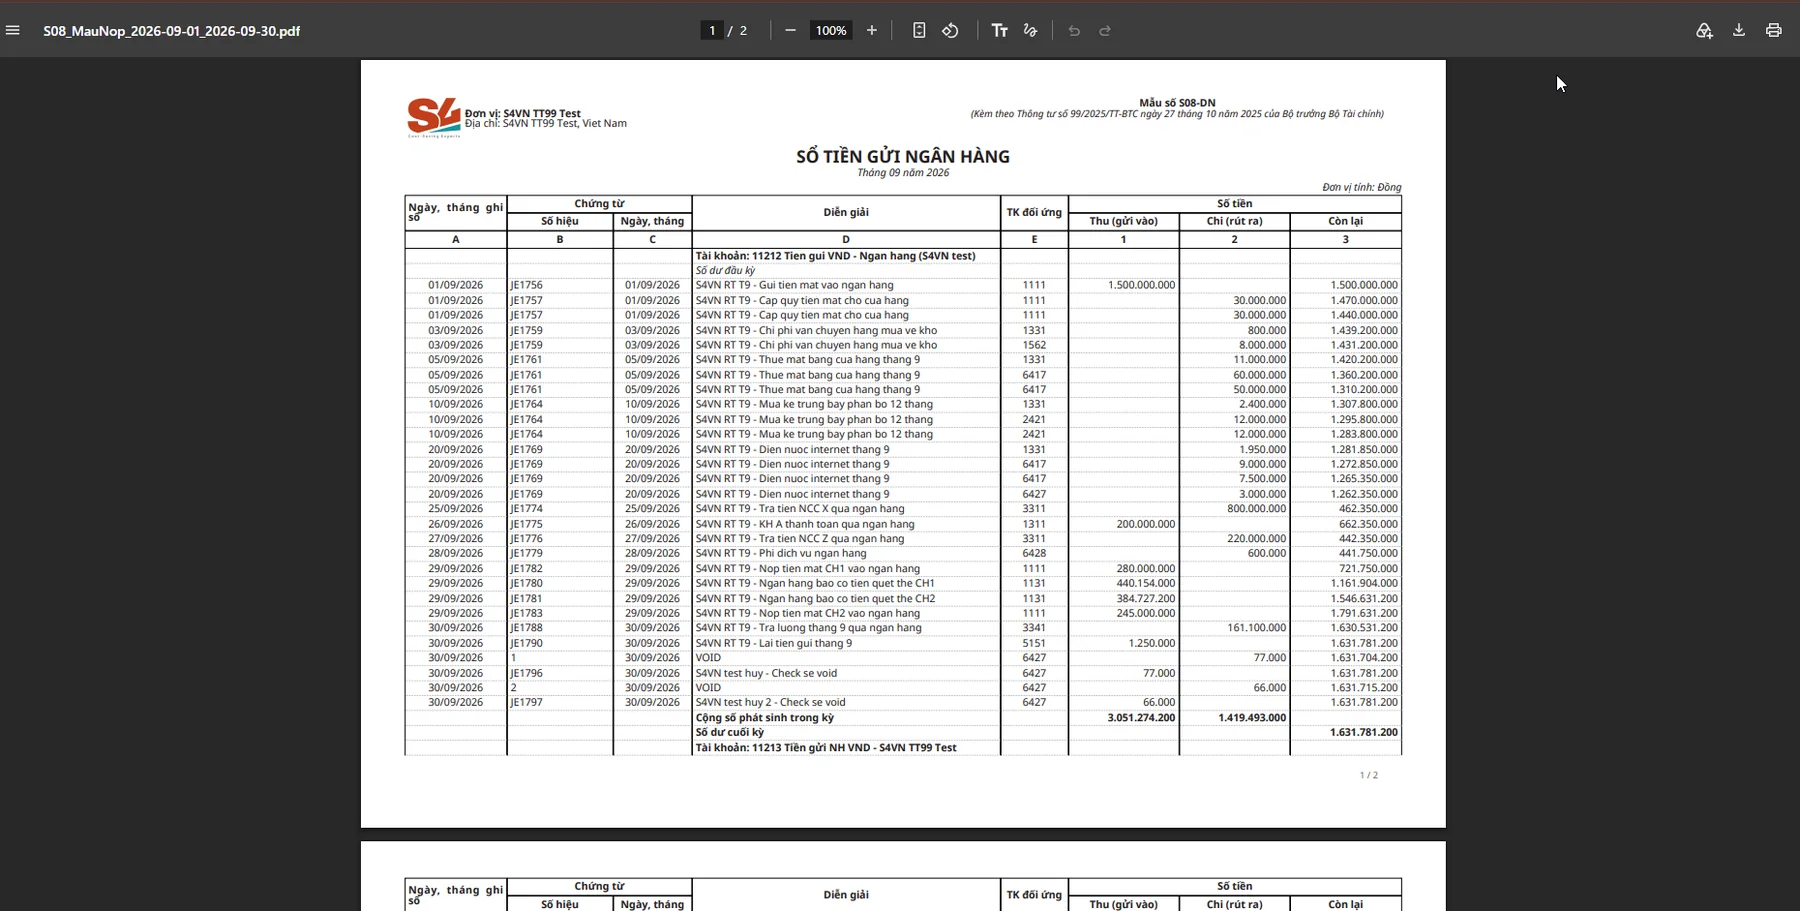
Task: Click account code 3341
Action: click(1034, 628)
